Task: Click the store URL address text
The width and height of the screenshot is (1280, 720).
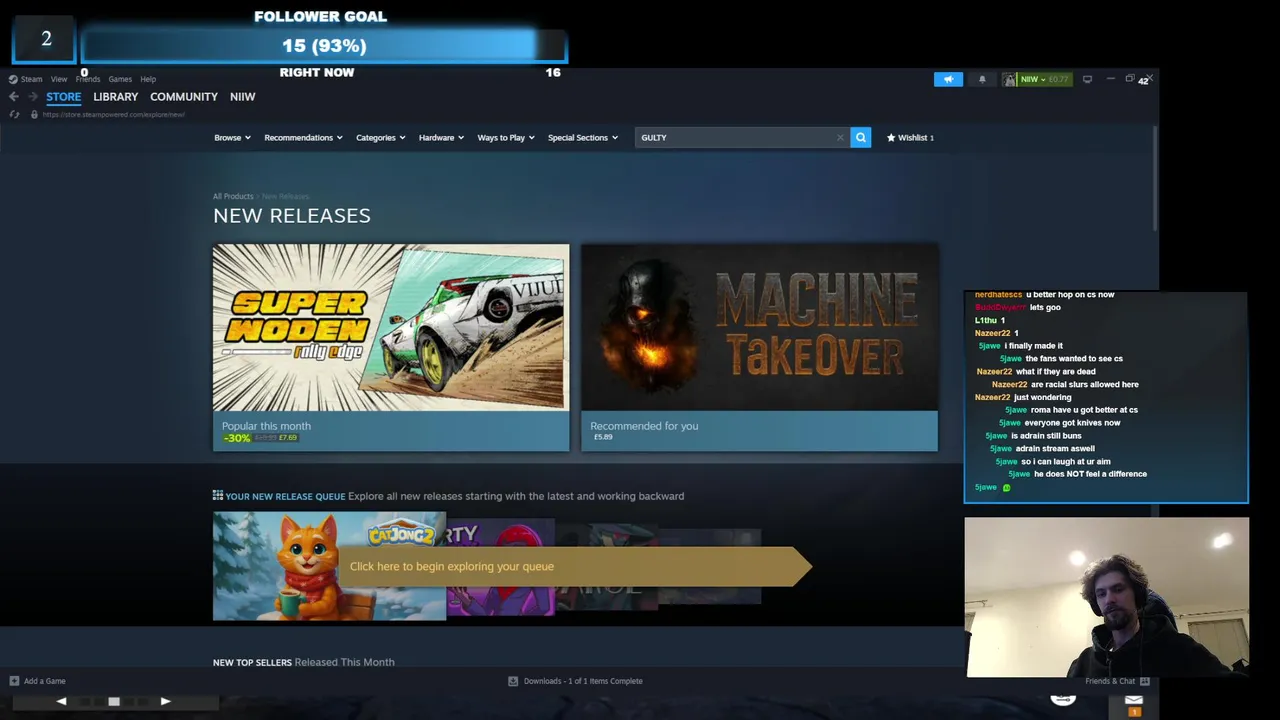Action: click(x=113, y=114)
